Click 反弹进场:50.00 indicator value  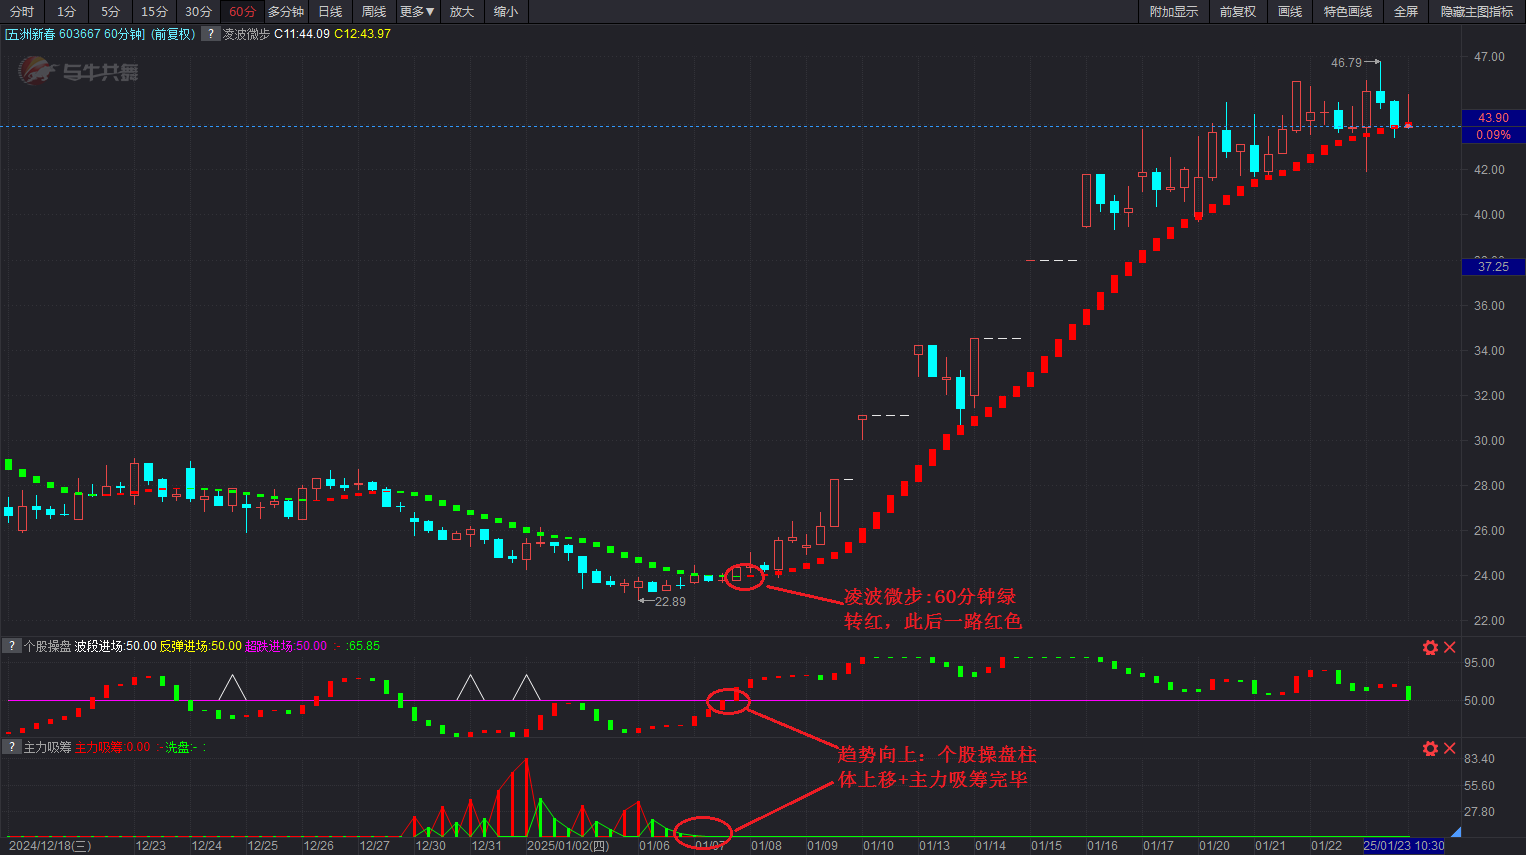coord(200,646)
